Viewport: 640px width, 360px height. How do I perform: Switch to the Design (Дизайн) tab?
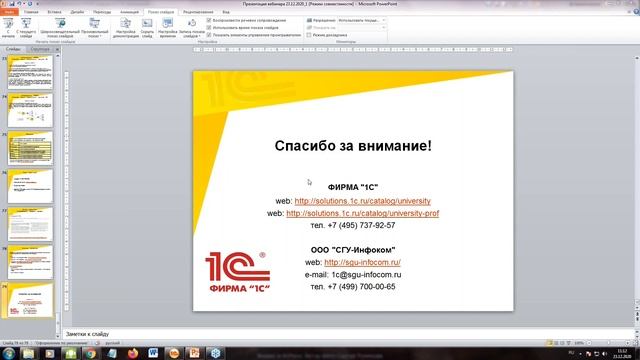[x=77, y=12]
